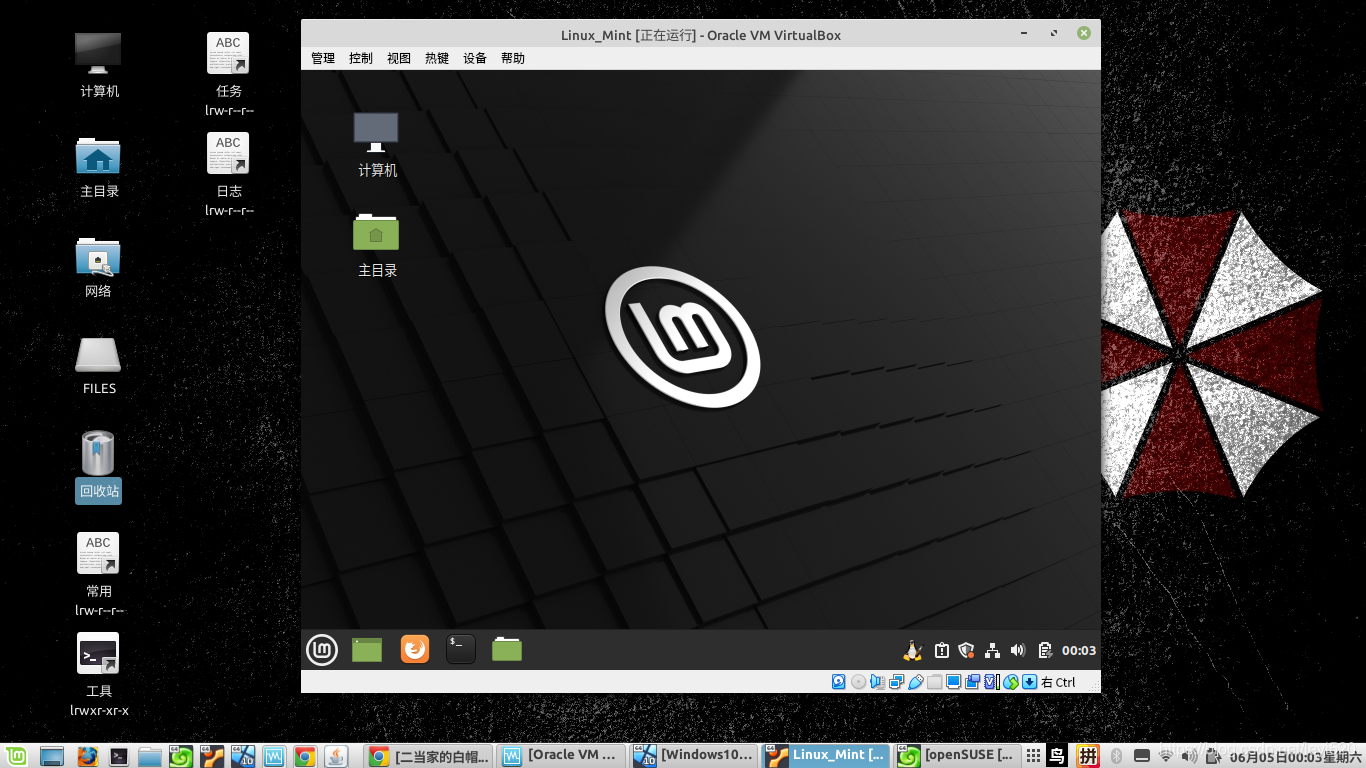The width and height of the screenshot is (1366, 768).
Task: Click the single-monitor display indicator in VirtualBox status bar
Action: pyautogui.click(x=953, y=682)
